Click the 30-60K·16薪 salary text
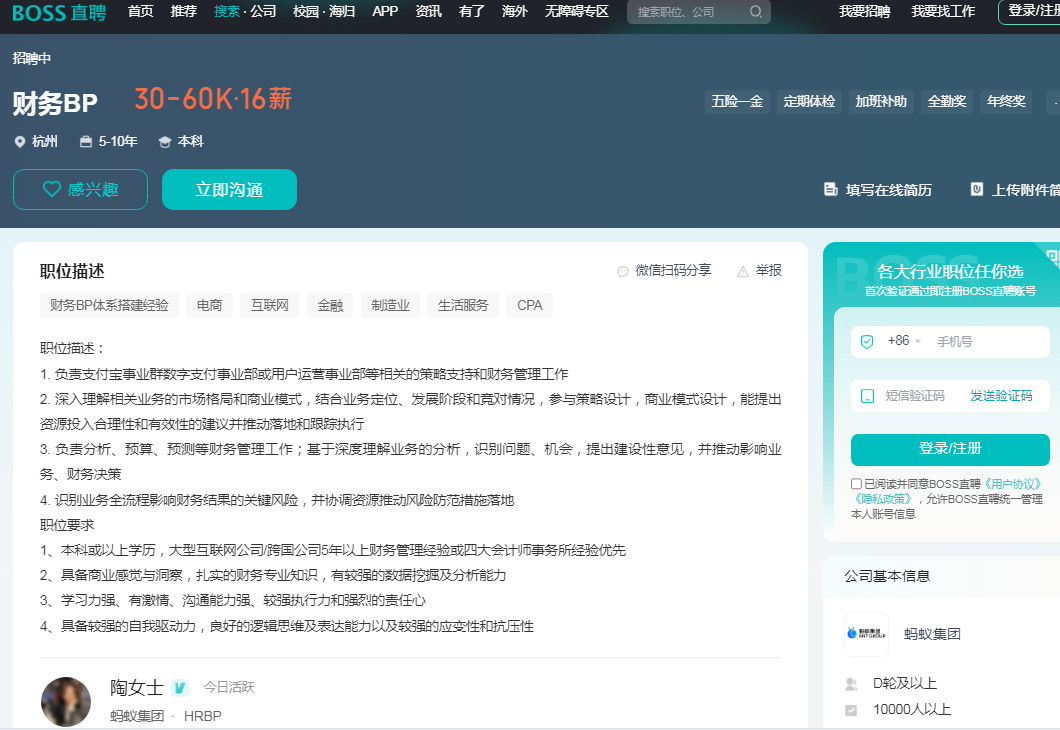 point(213,99)
